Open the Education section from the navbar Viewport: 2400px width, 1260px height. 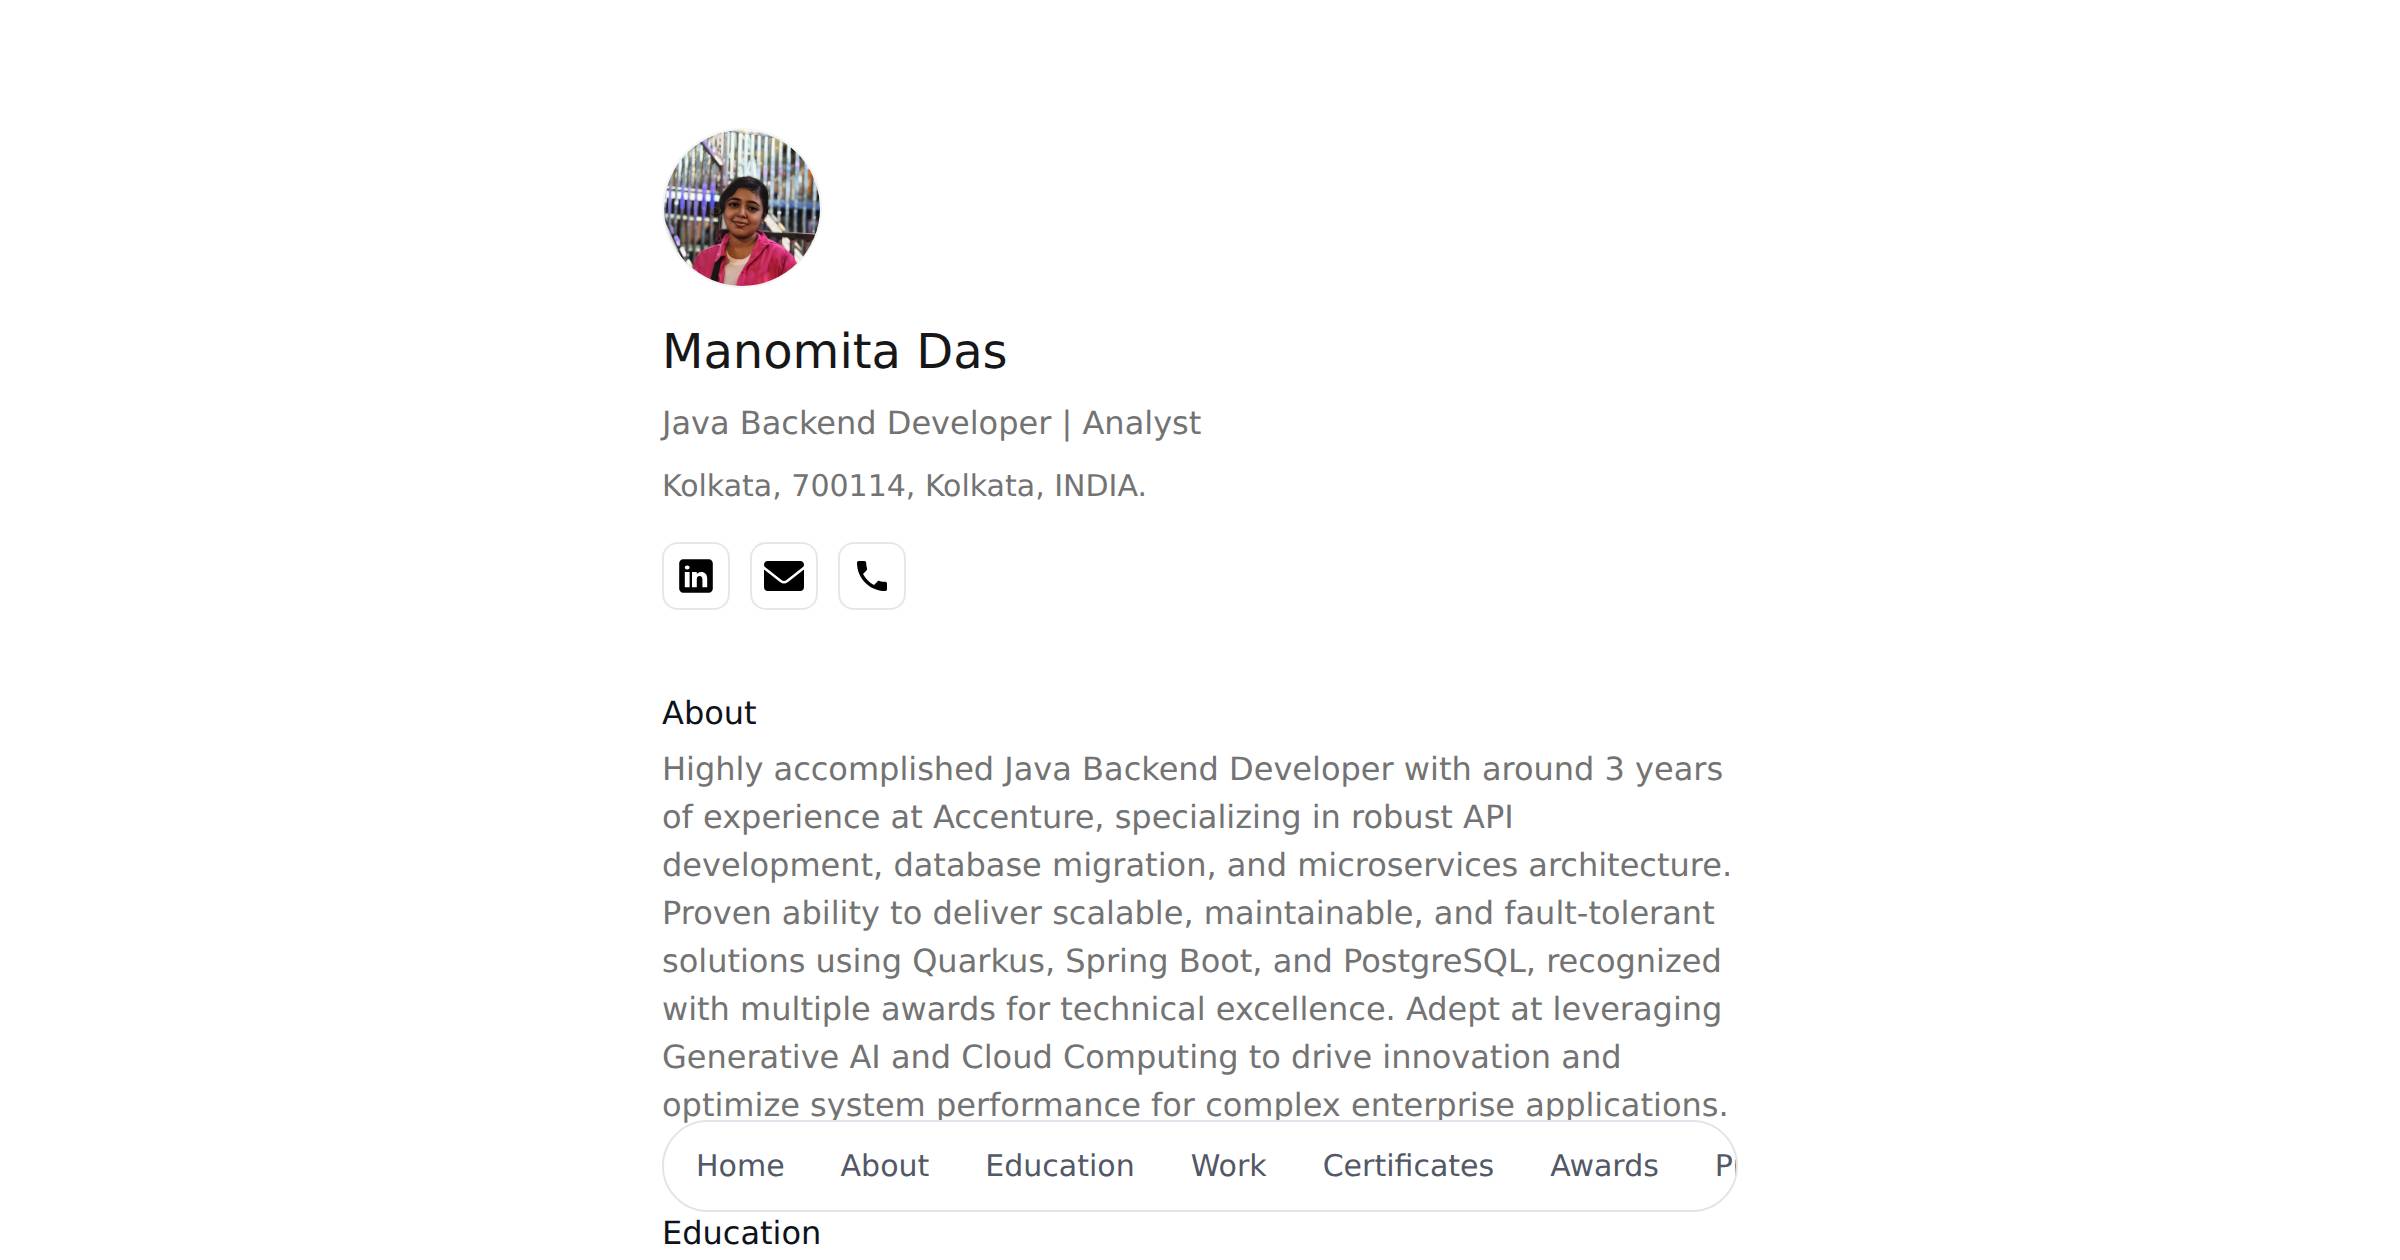tap(1060, 1165)
